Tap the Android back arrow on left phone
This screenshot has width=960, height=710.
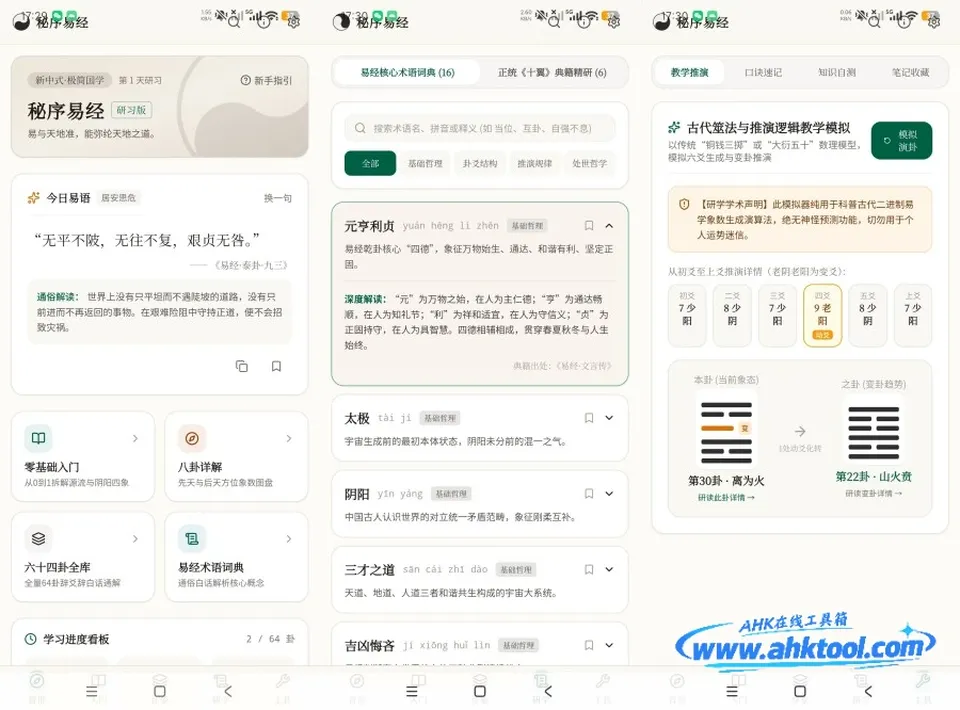click(x=228, y=692)
